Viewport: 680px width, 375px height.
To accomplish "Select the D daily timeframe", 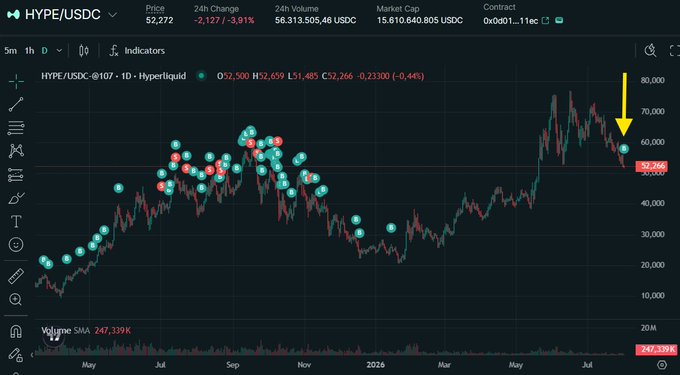I will tap(44, 51).
